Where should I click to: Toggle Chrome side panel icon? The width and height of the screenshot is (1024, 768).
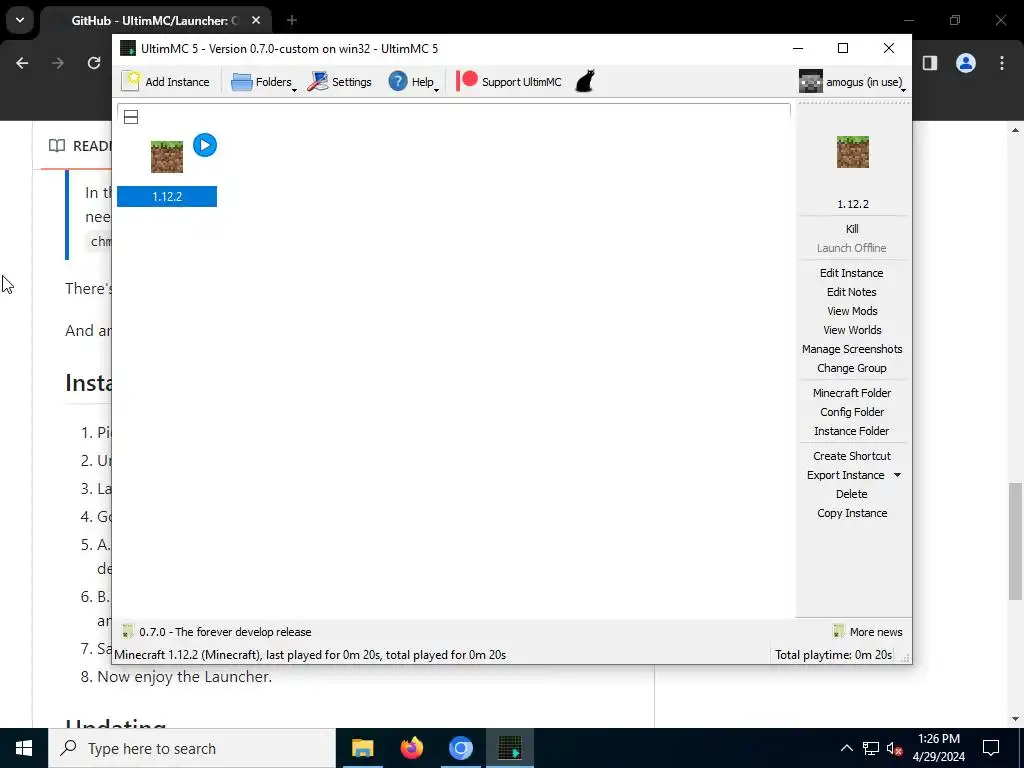[930, 63]
